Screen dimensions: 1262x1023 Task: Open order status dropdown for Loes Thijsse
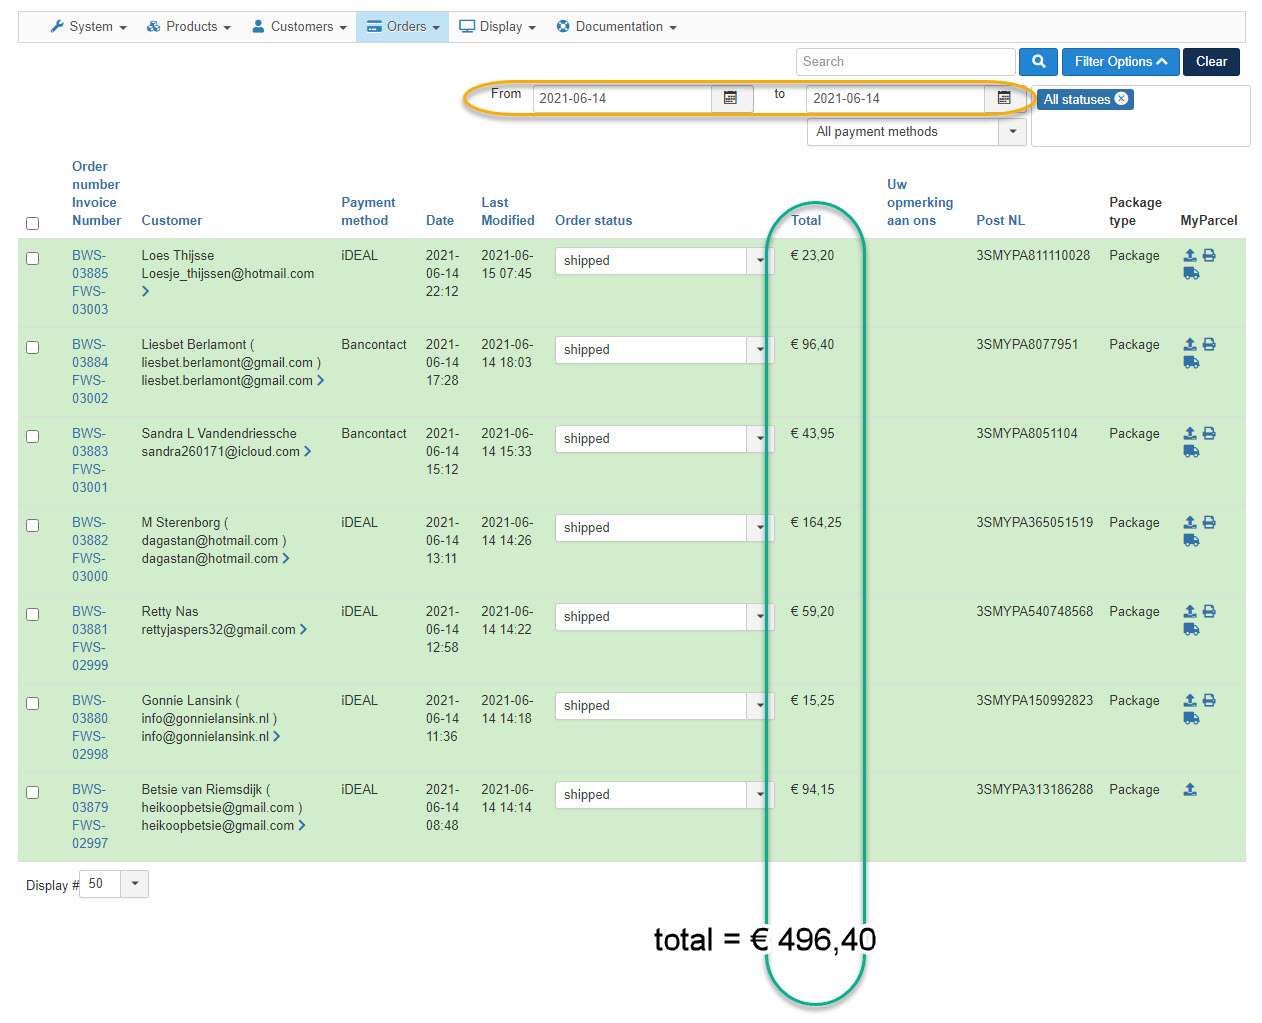(664, 261)
